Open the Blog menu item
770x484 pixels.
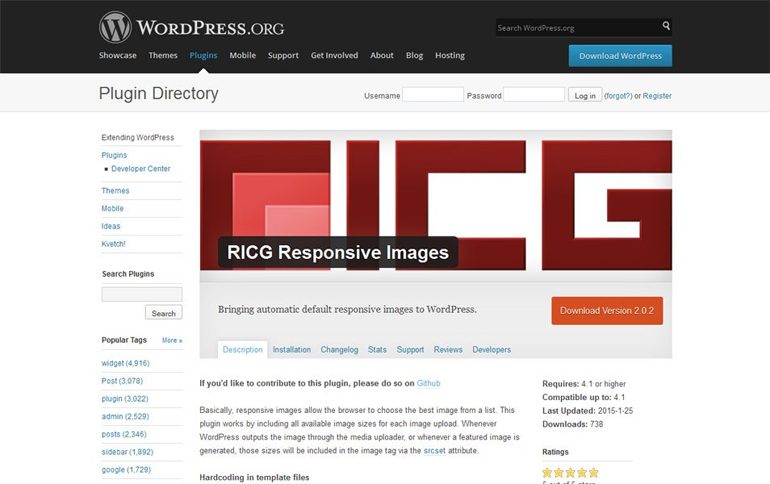tap(414, 55)
